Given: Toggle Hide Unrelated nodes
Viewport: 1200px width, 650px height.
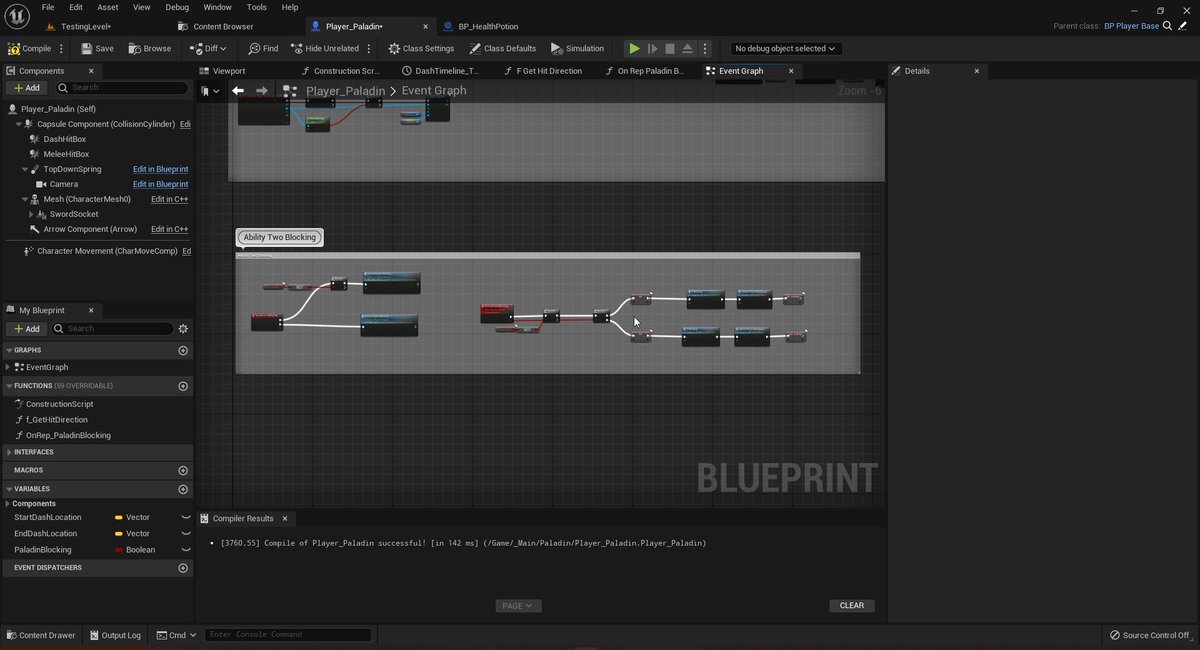Looking at the screenshot, I should coord(327,48).
